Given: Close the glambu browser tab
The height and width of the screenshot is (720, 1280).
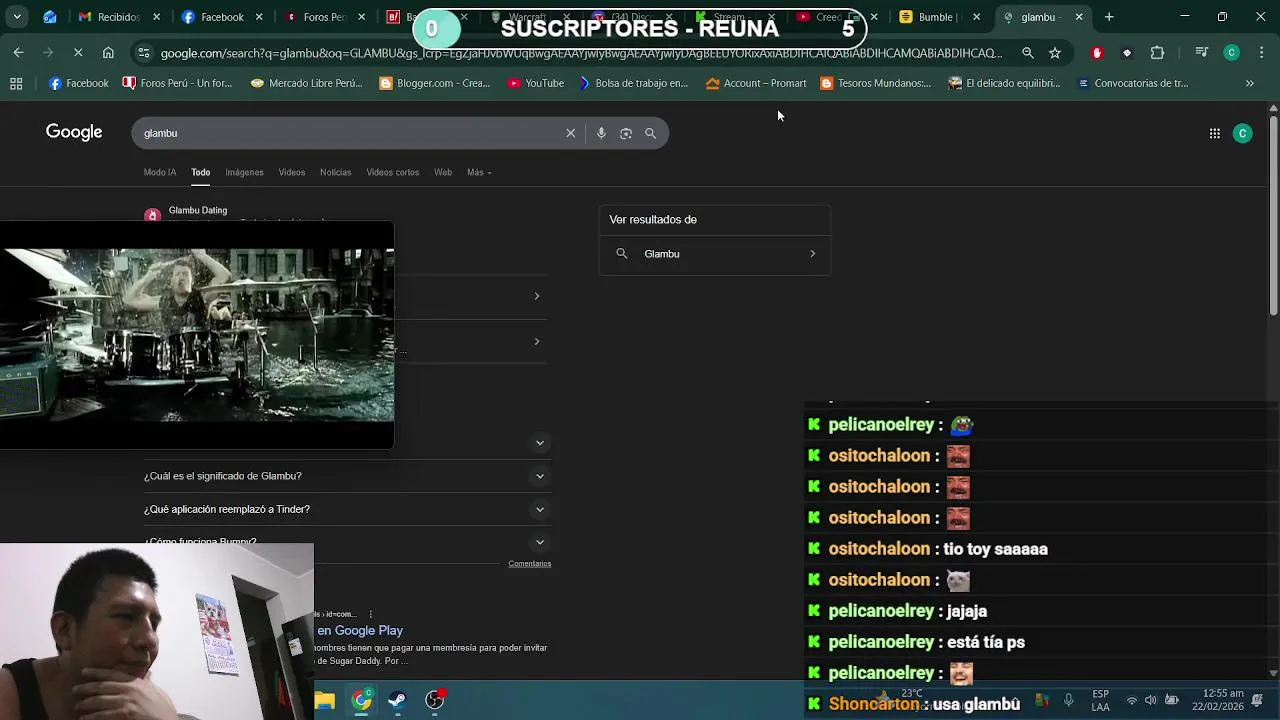Looking at the screenshot, I should 1079,17.
